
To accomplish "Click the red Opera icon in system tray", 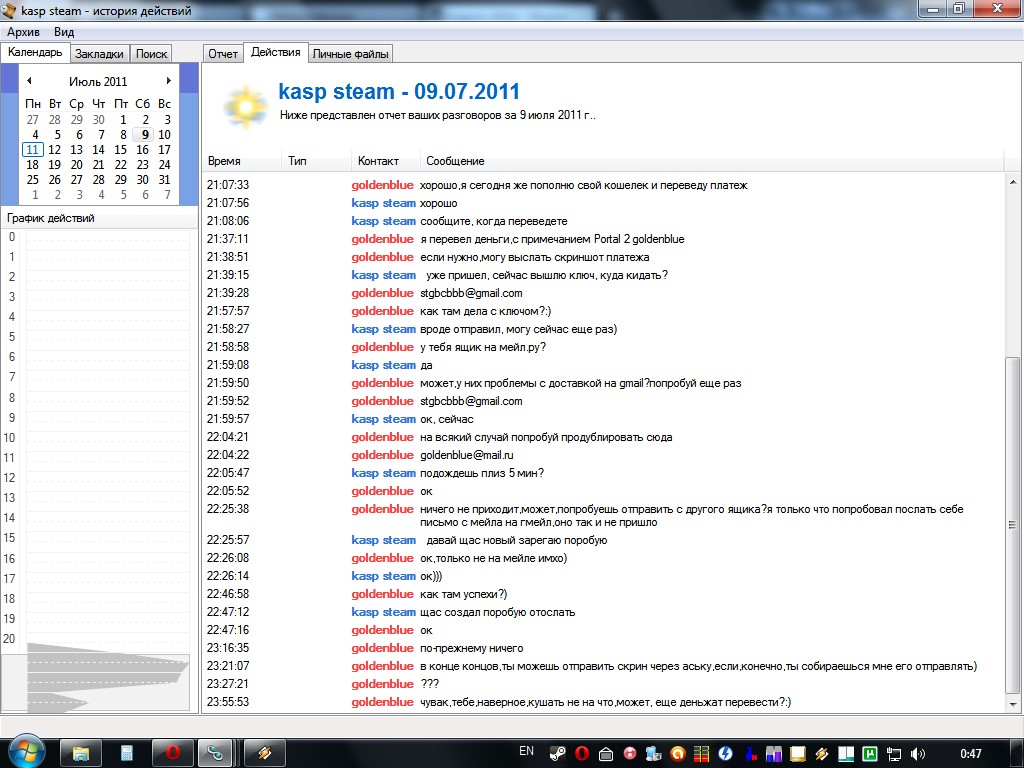I will (581, 754).
